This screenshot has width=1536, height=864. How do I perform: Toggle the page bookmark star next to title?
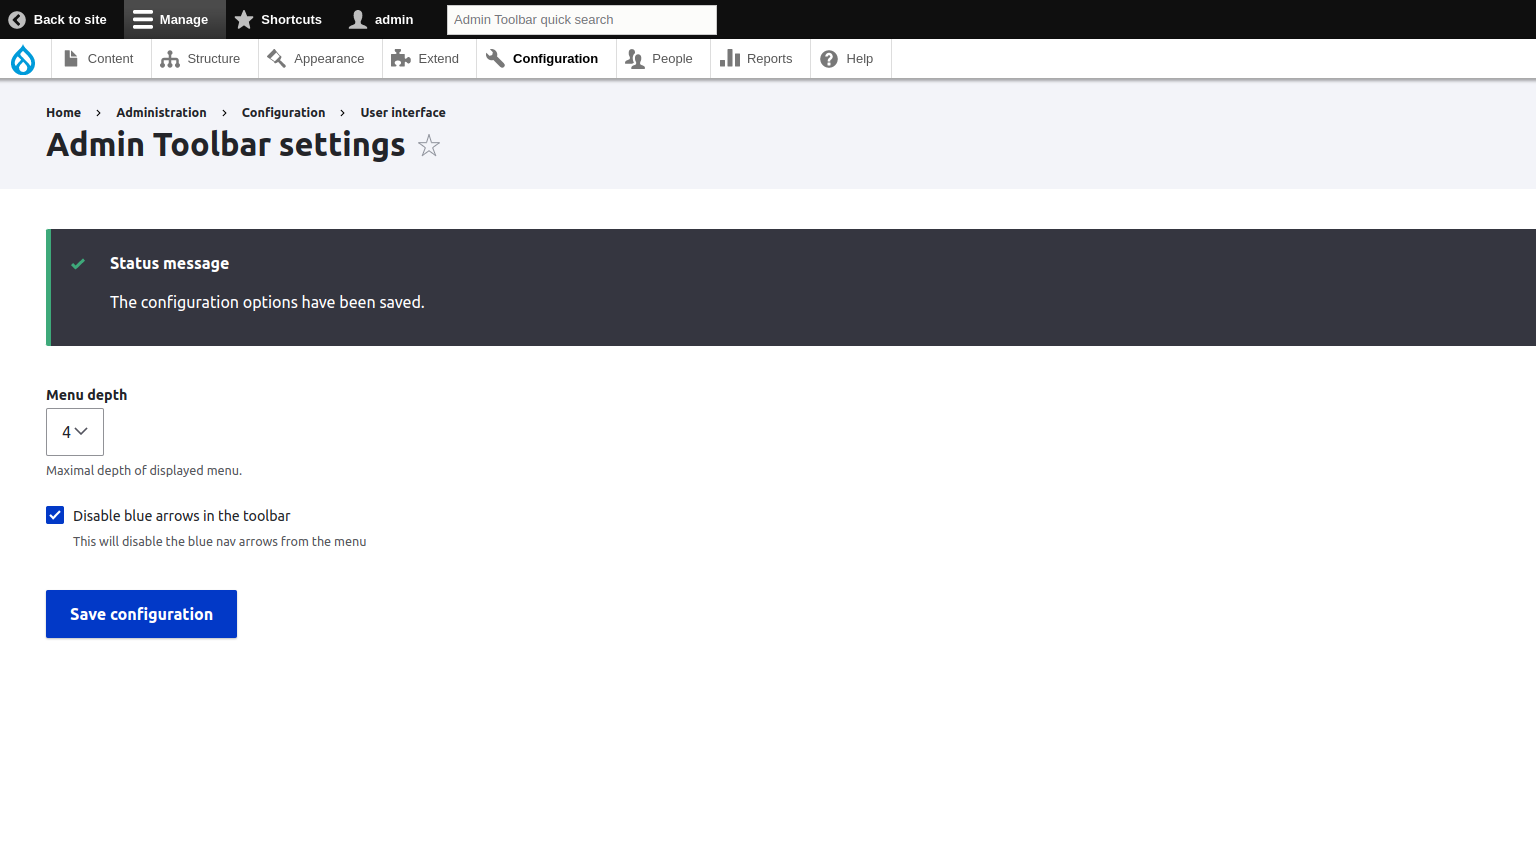(x=428, y=145)
